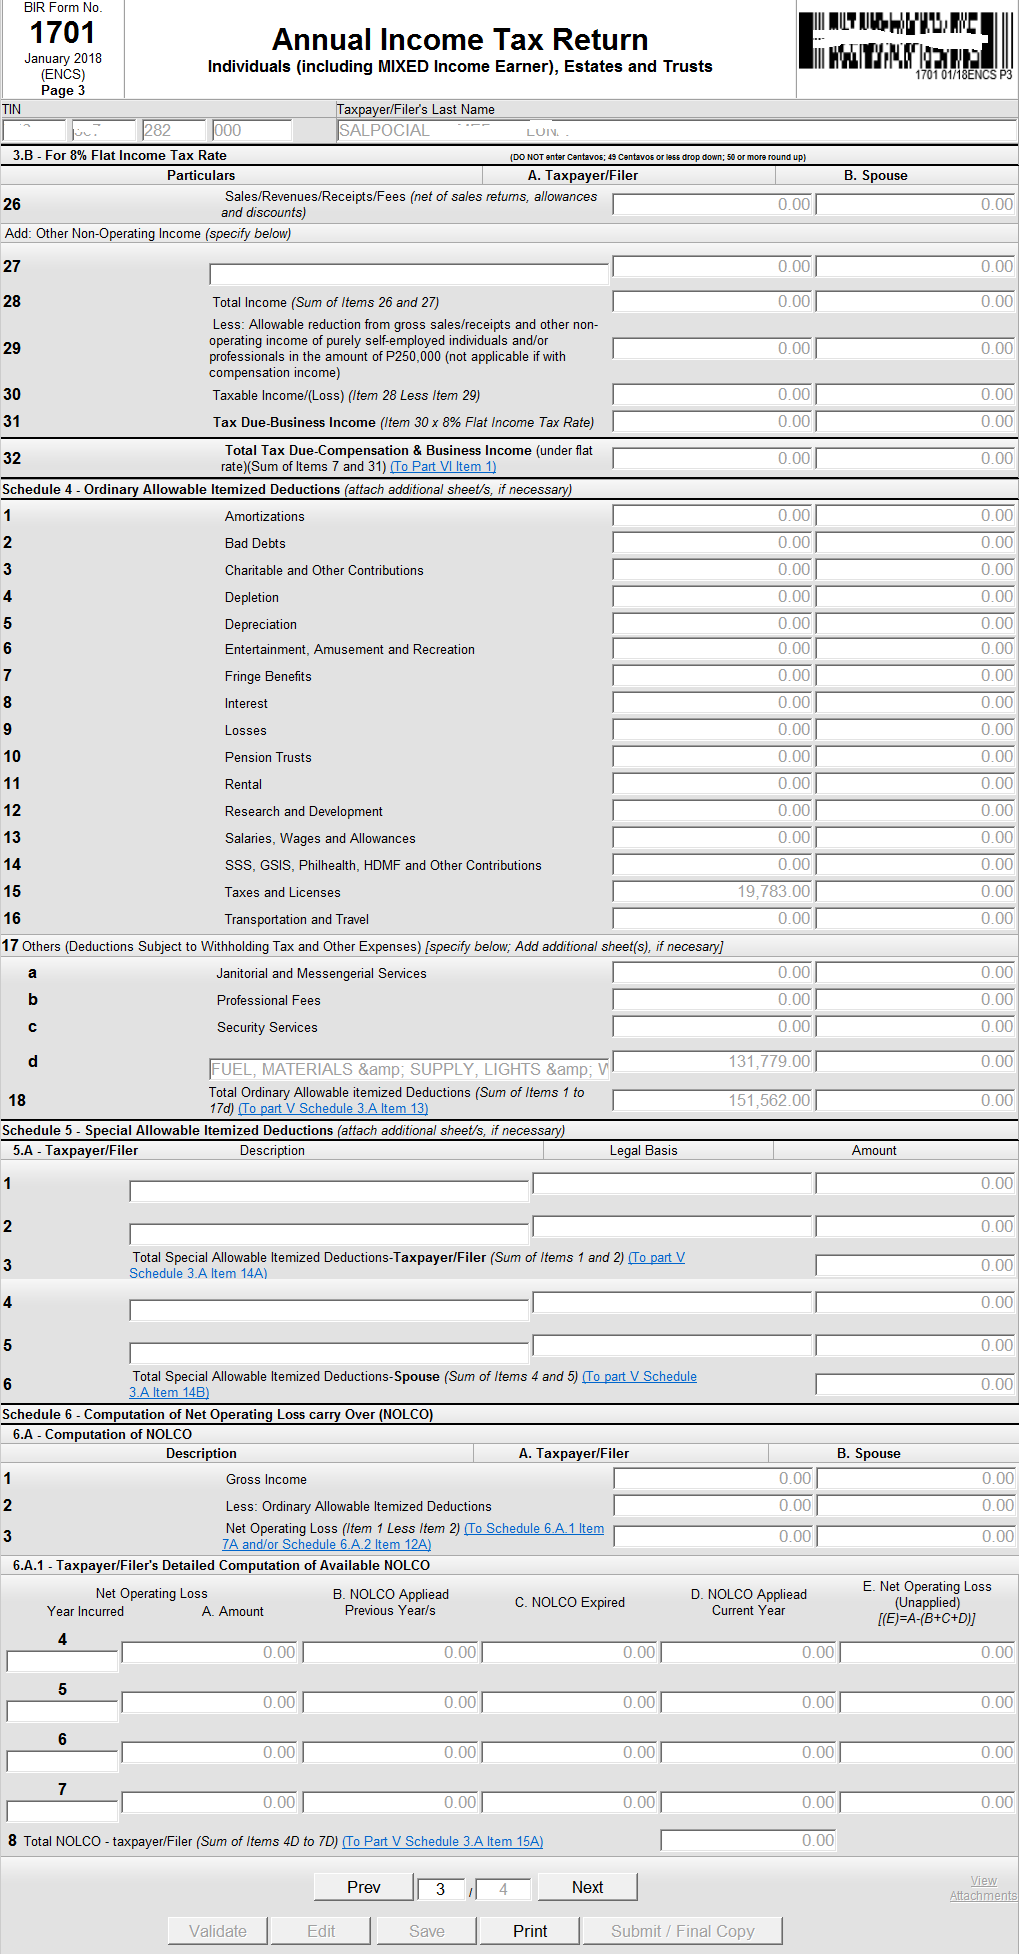Click Item 32 Total Tax Due Taxpayer field
This screenshot has height=1954, width=1019.
713,459
